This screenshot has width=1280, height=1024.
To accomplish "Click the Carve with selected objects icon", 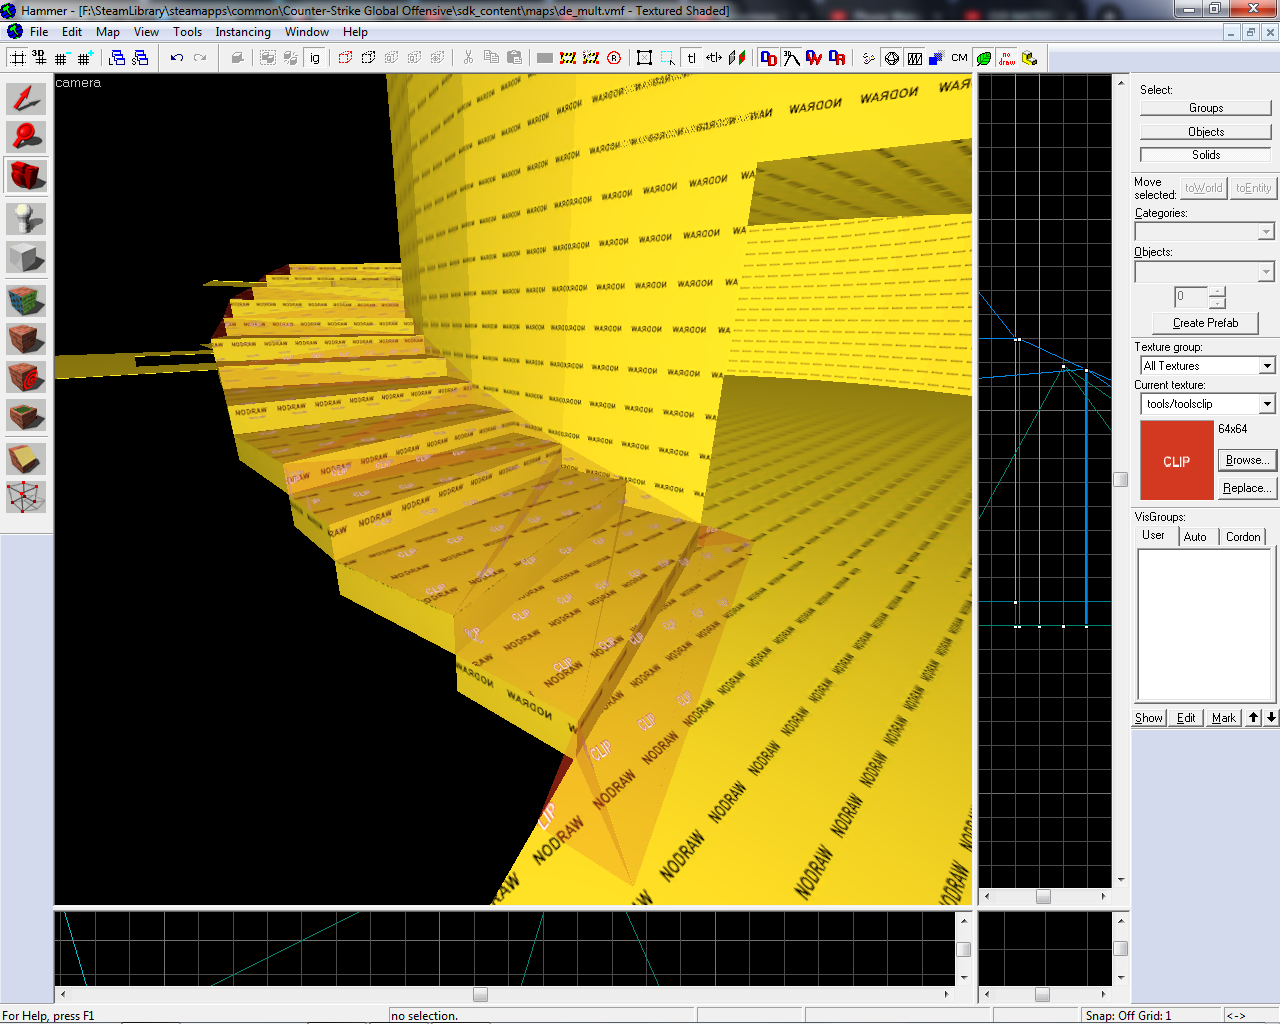I will tap(237, 58).
